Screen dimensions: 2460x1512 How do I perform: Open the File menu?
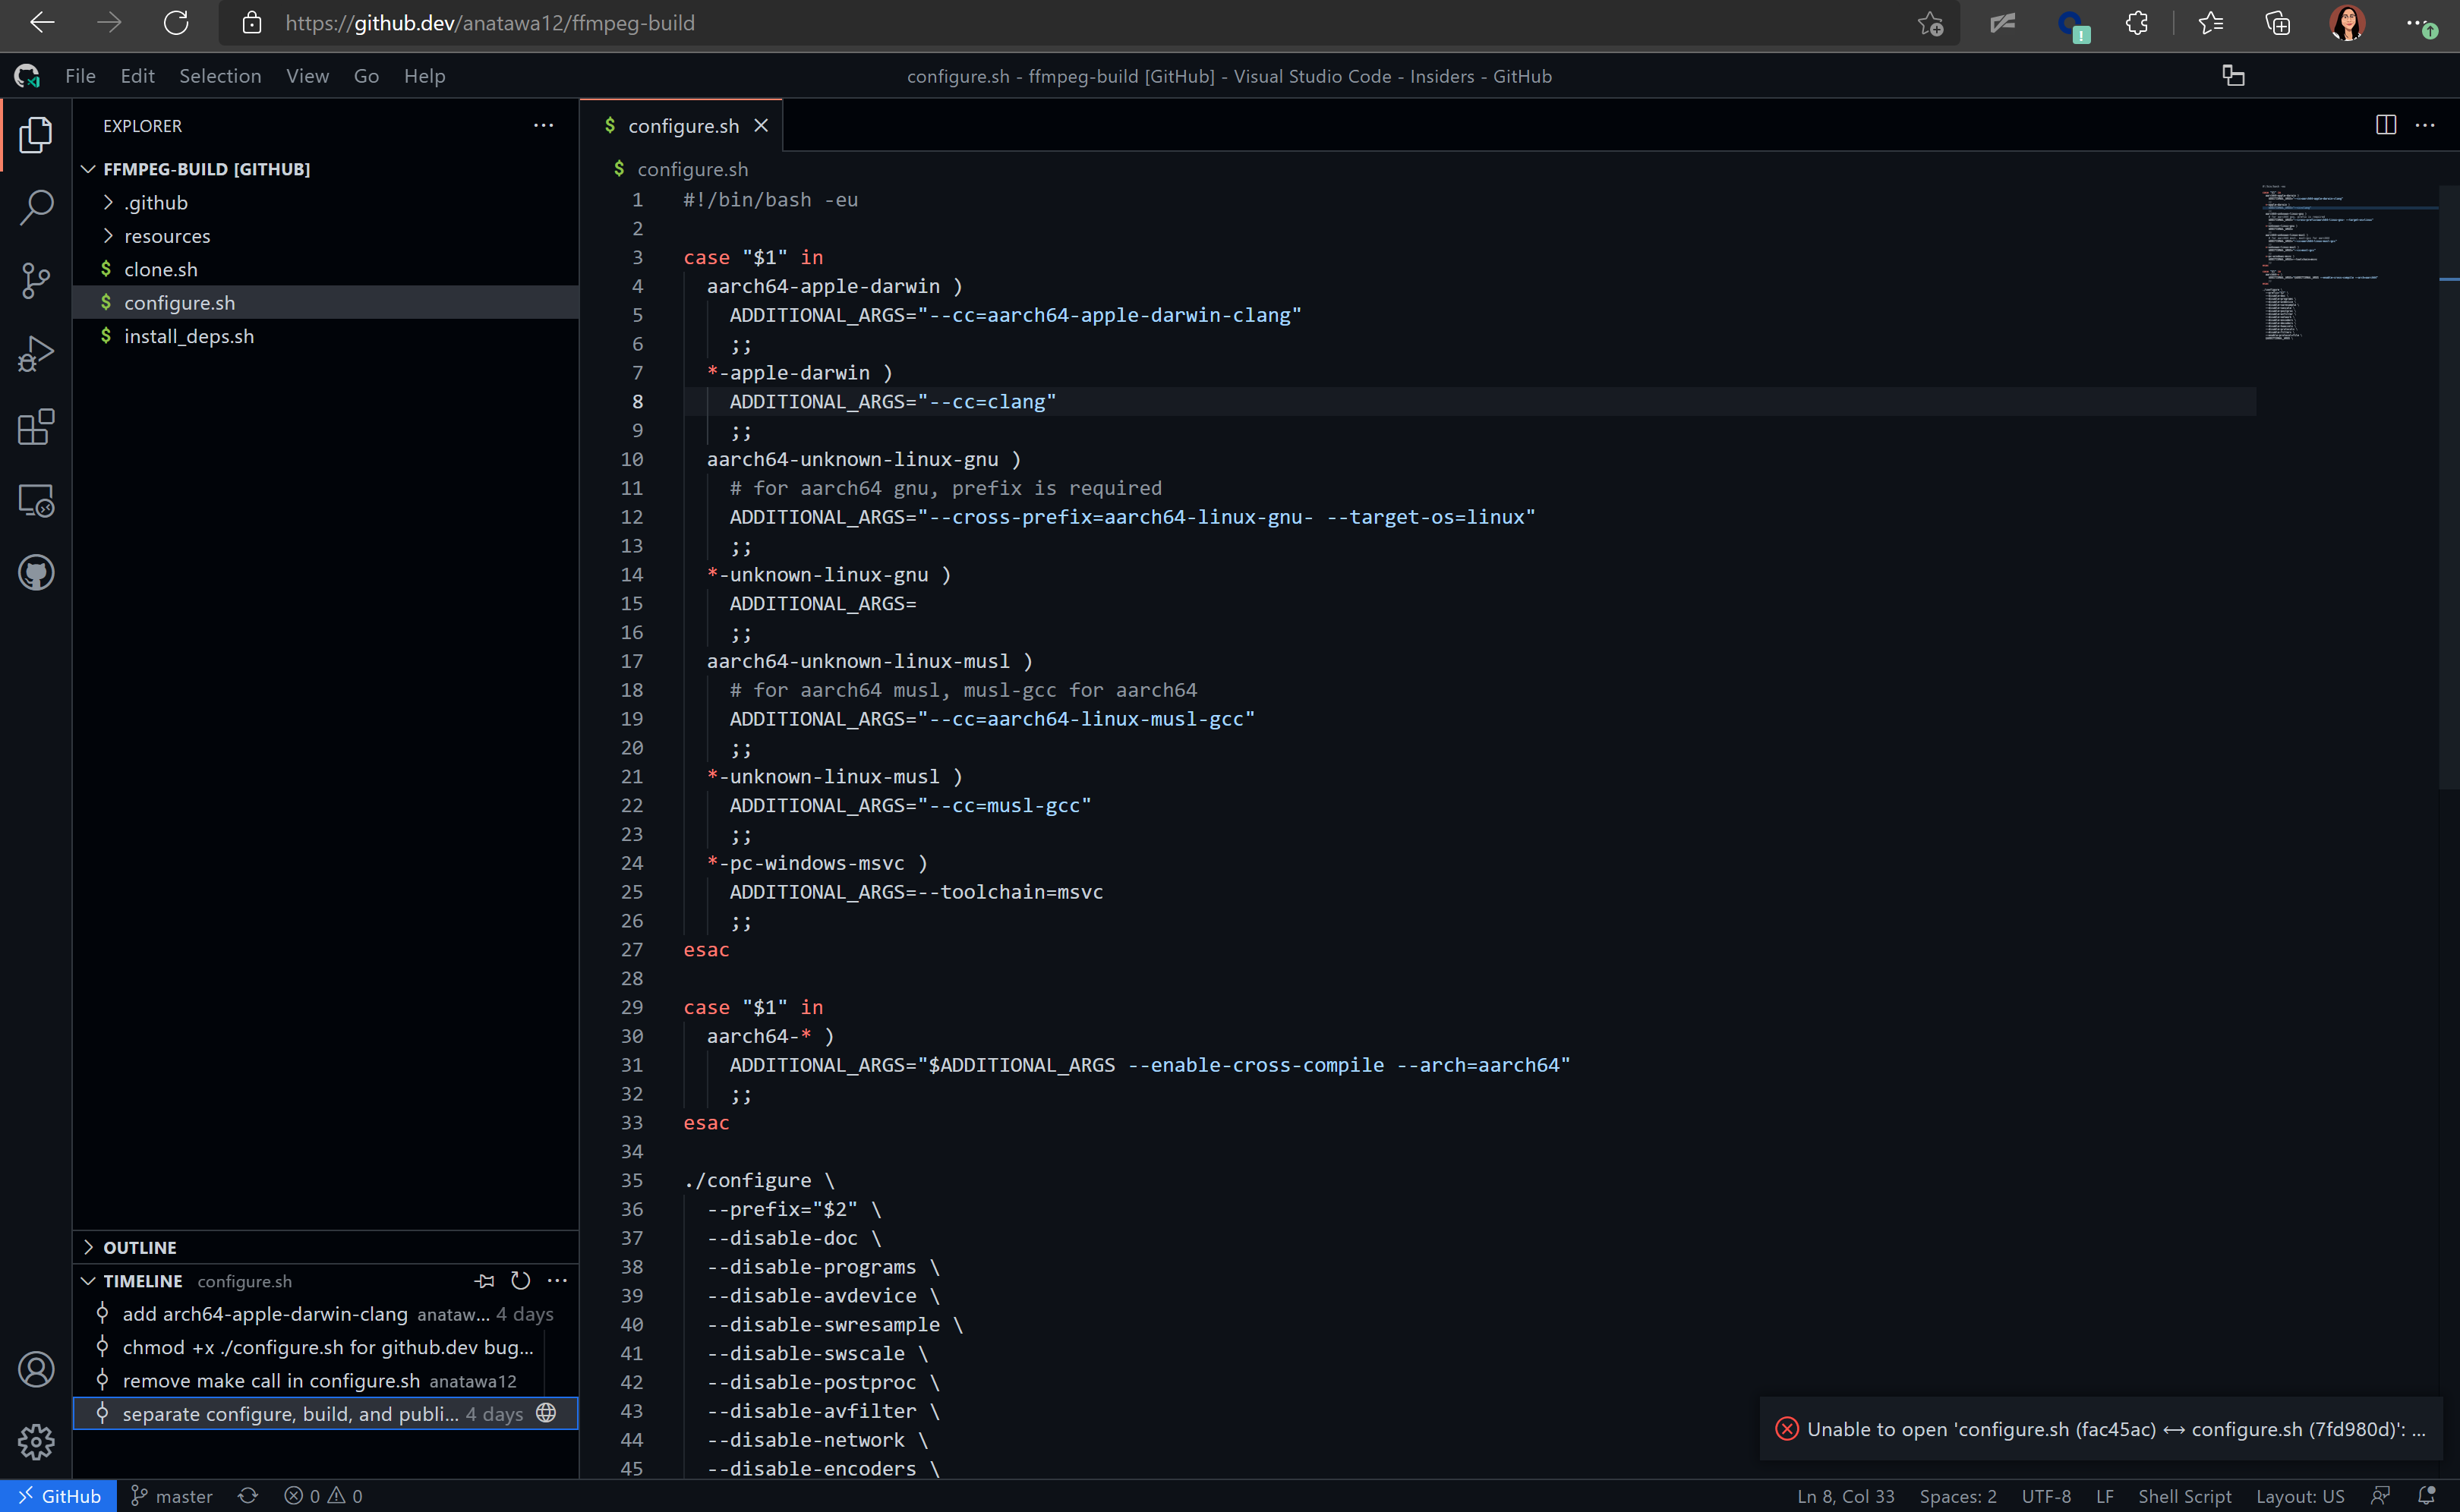[x=80, y=76]
